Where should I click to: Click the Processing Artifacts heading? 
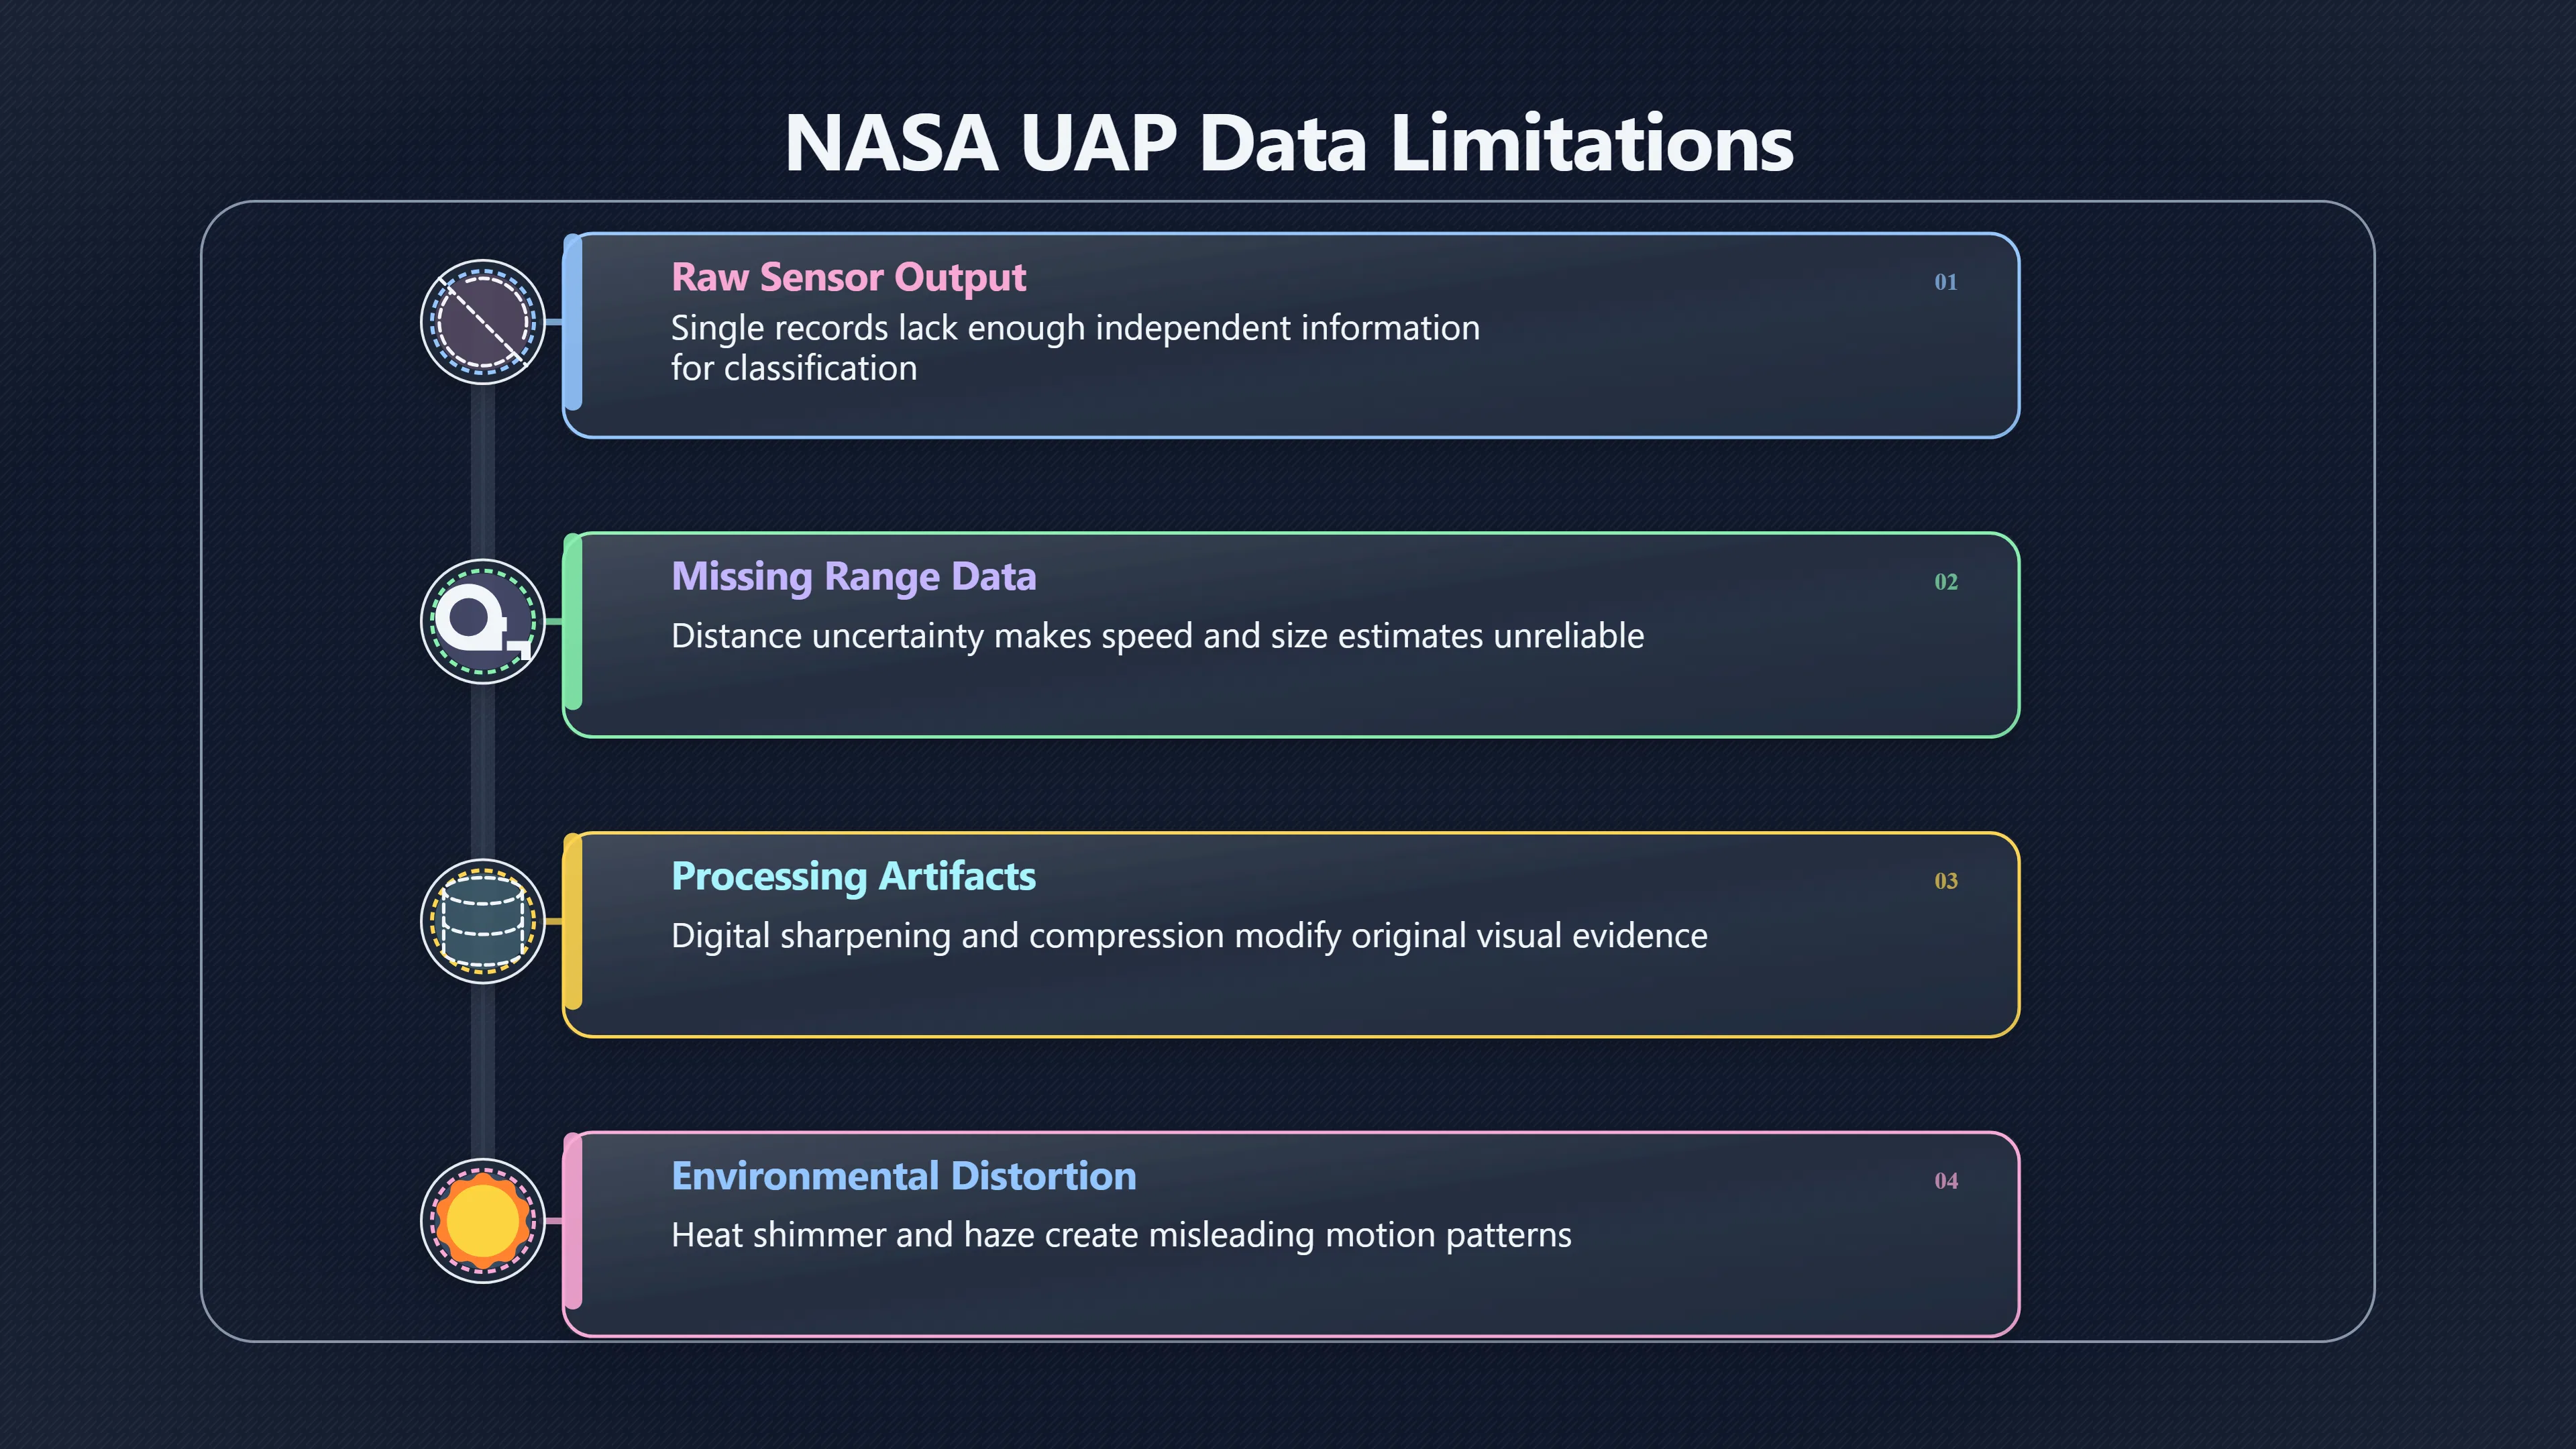pyautogui.click(x=853, y=876)
